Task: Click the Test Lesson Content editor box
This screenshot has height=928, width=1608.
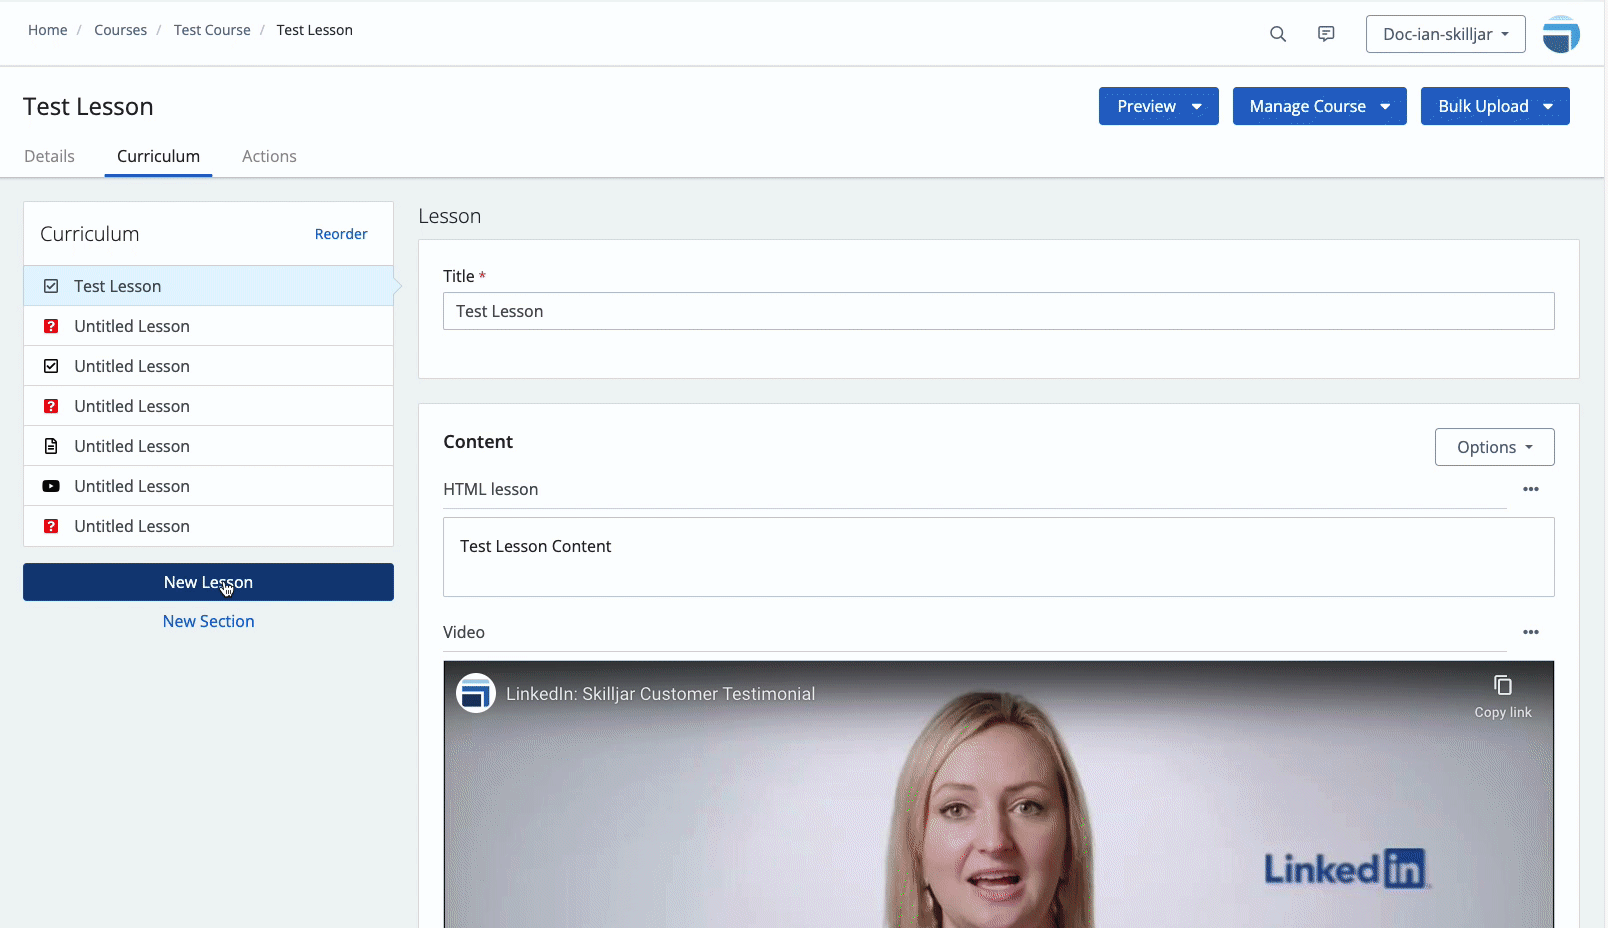Action: pyautogui.click(x=999, y=557)
